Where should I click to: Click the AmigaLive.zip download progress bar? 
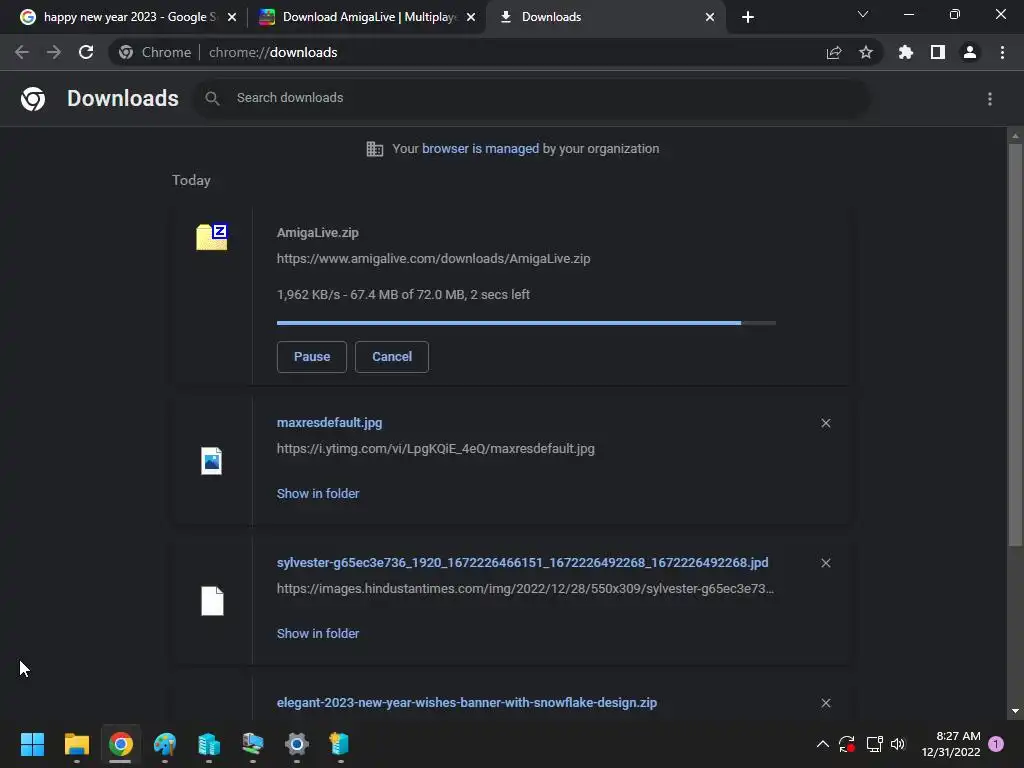point(526,323)
